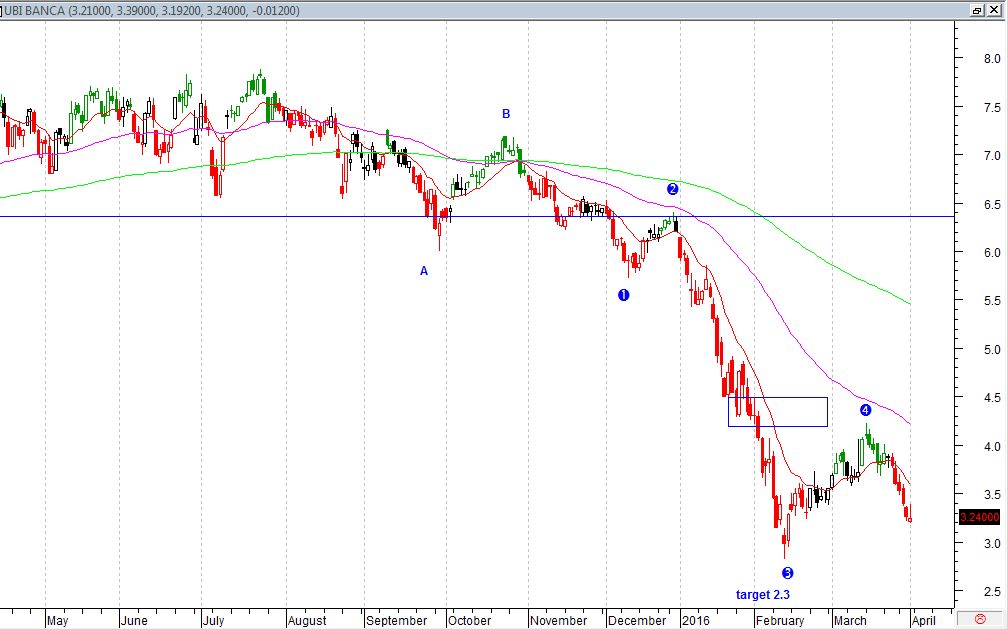Click the 'August' label on date axis
Screen dimensions: 1007x629
307,621
